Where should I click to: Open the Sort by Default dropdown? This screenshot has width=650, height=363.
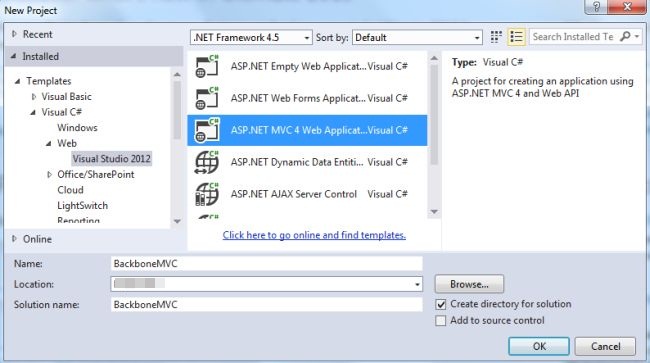(417, 37)
